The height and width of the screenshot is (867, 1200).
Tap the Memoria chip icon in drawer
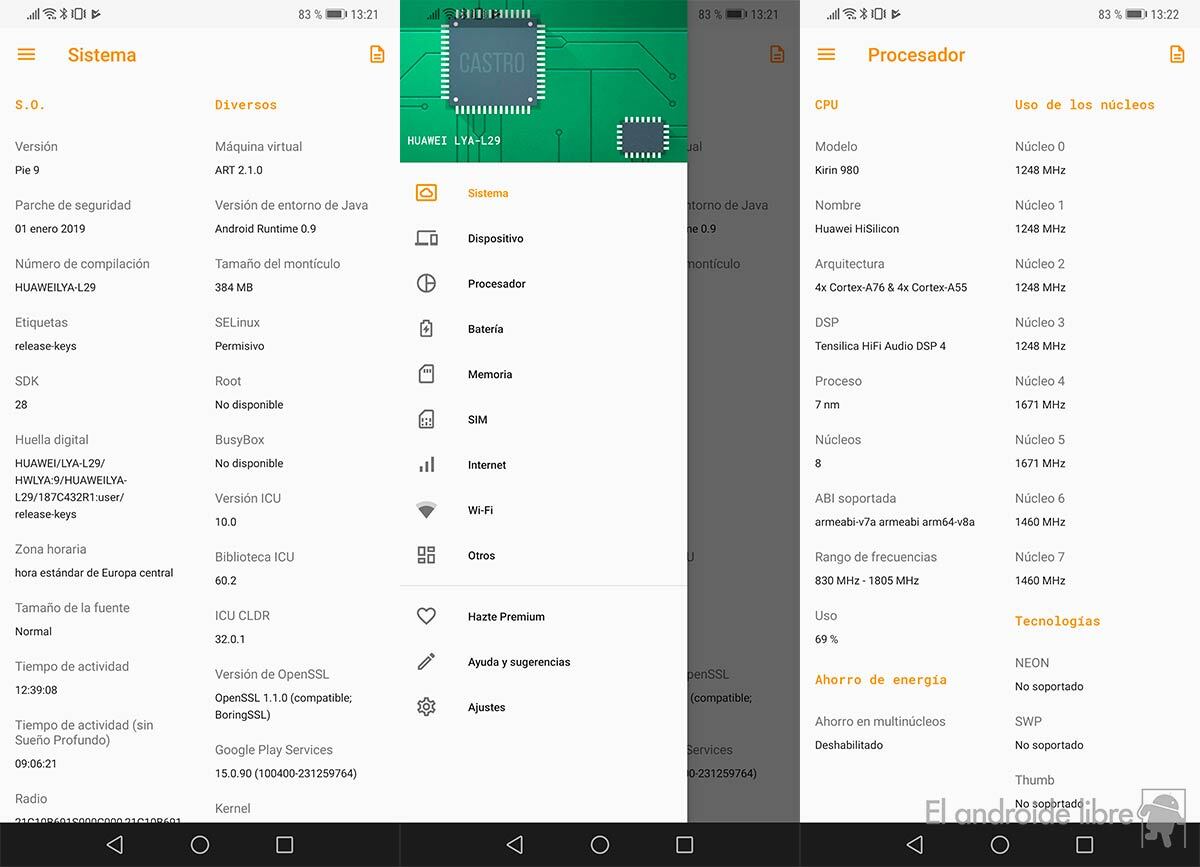click(x=426, y=374)
